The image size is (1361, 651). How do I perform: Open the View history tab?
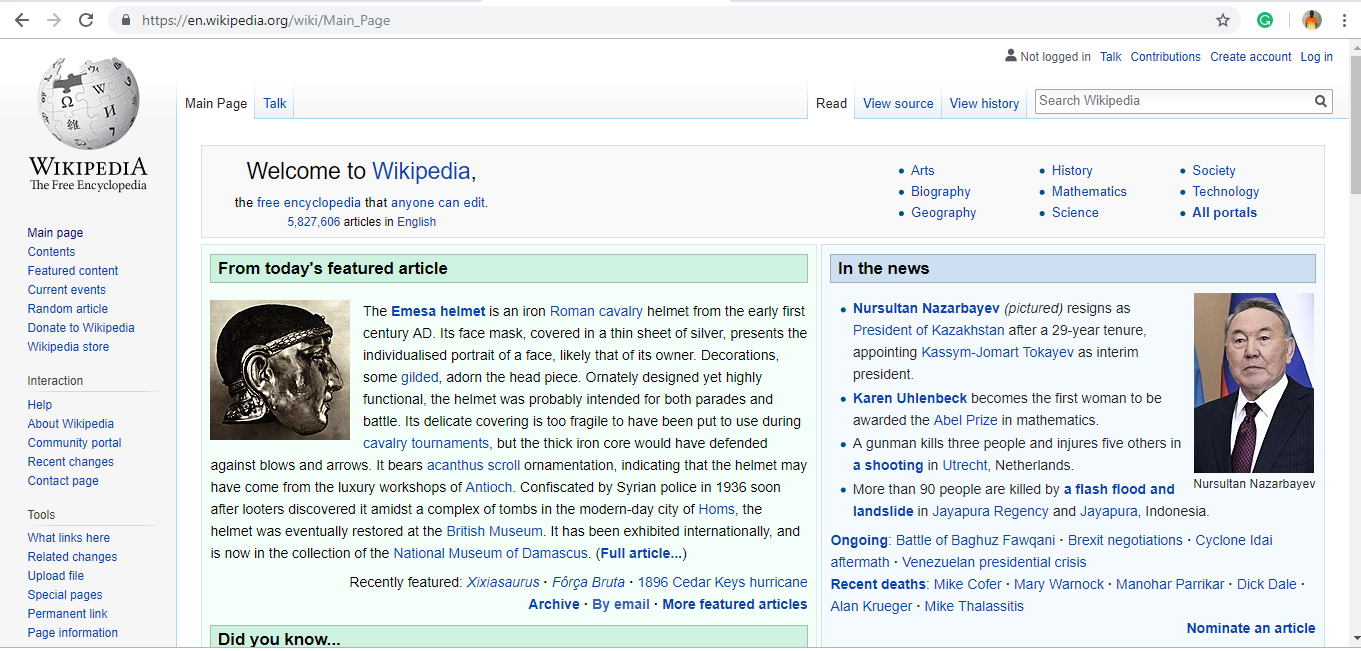(x=984, y=103)
